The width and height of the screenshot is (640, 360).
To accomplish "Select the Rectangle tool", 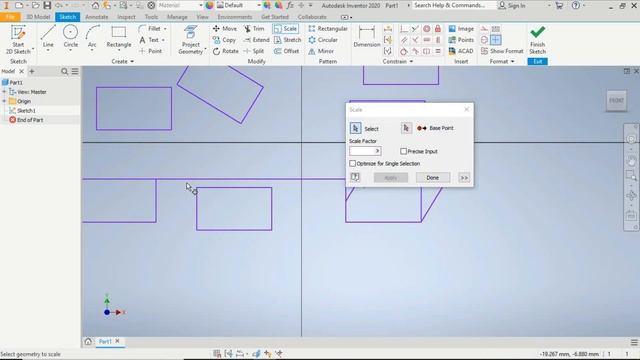I will pos(119,36).
